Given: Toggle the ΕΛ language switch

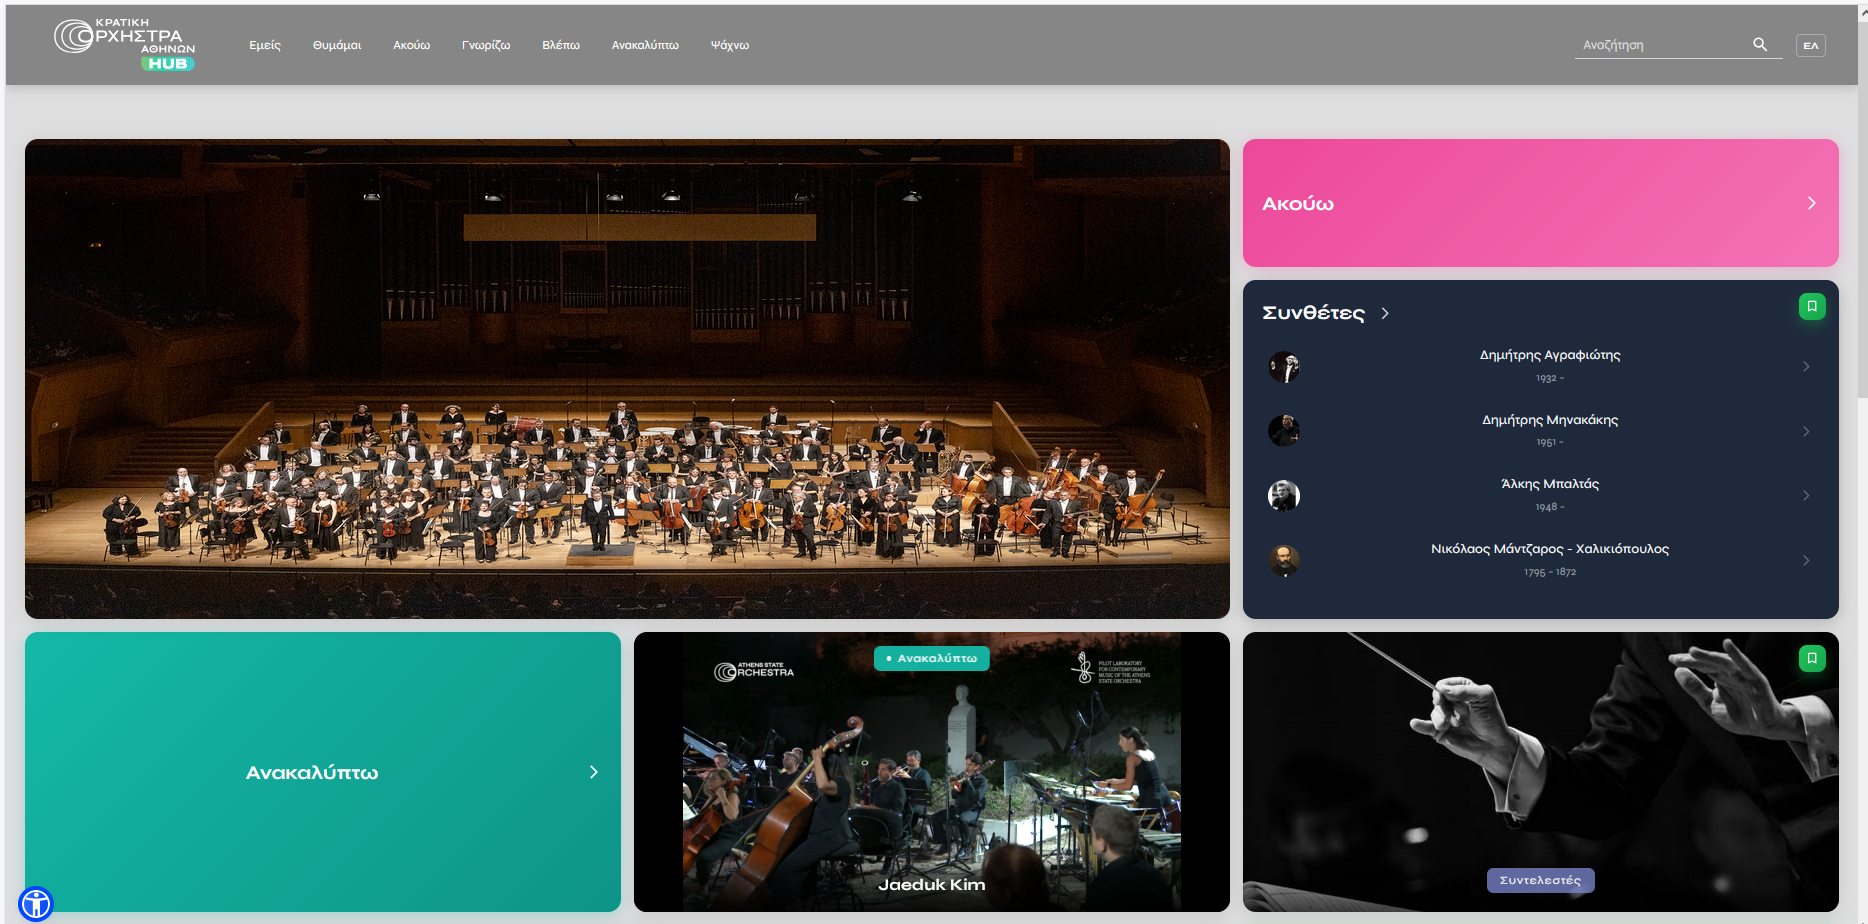Looking at the screenshot, I should point(1810,46).
